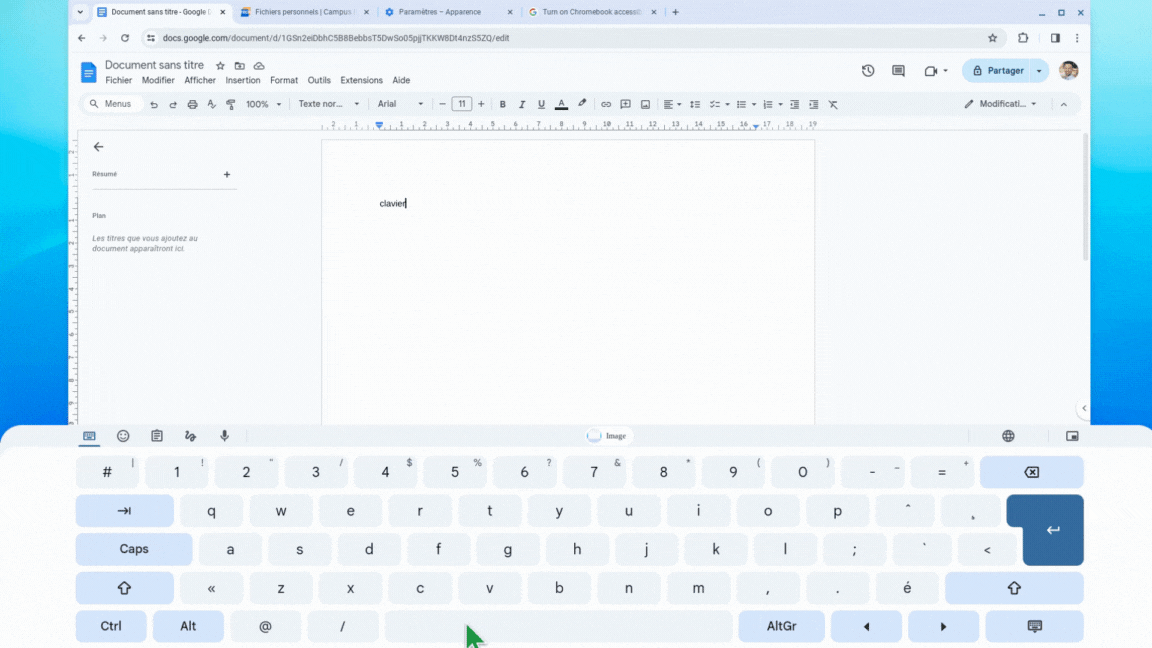Click the Partager button

tap(1005, 70)
